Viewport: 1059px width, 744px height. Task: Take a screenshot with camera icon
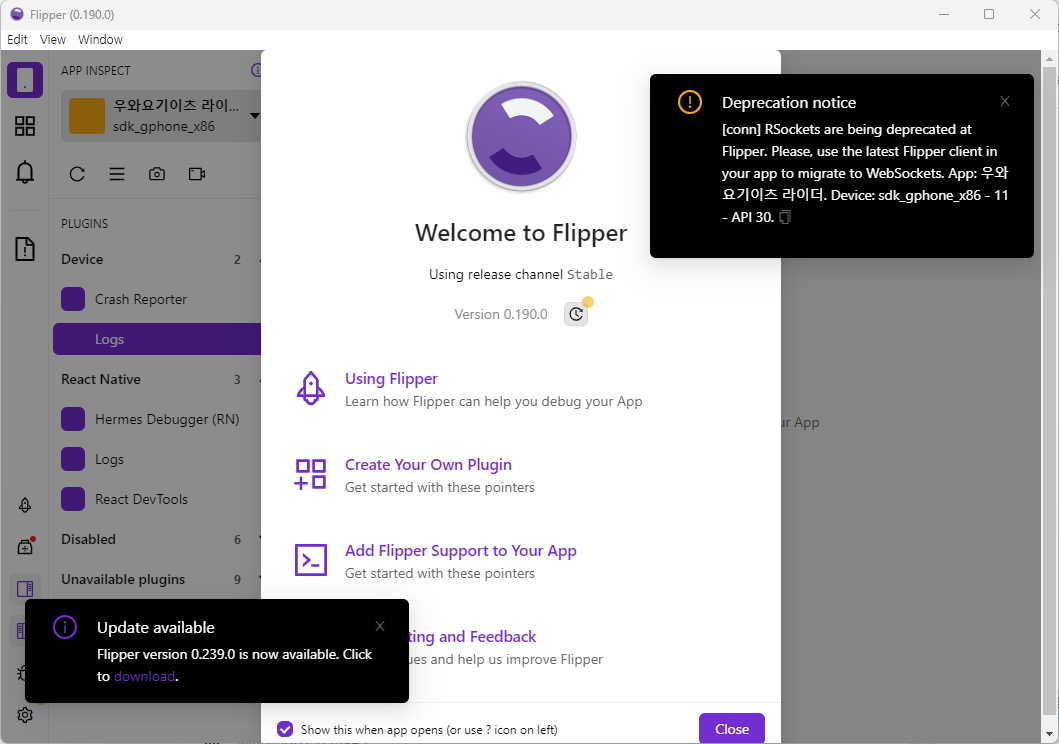(x=157, y=174)
